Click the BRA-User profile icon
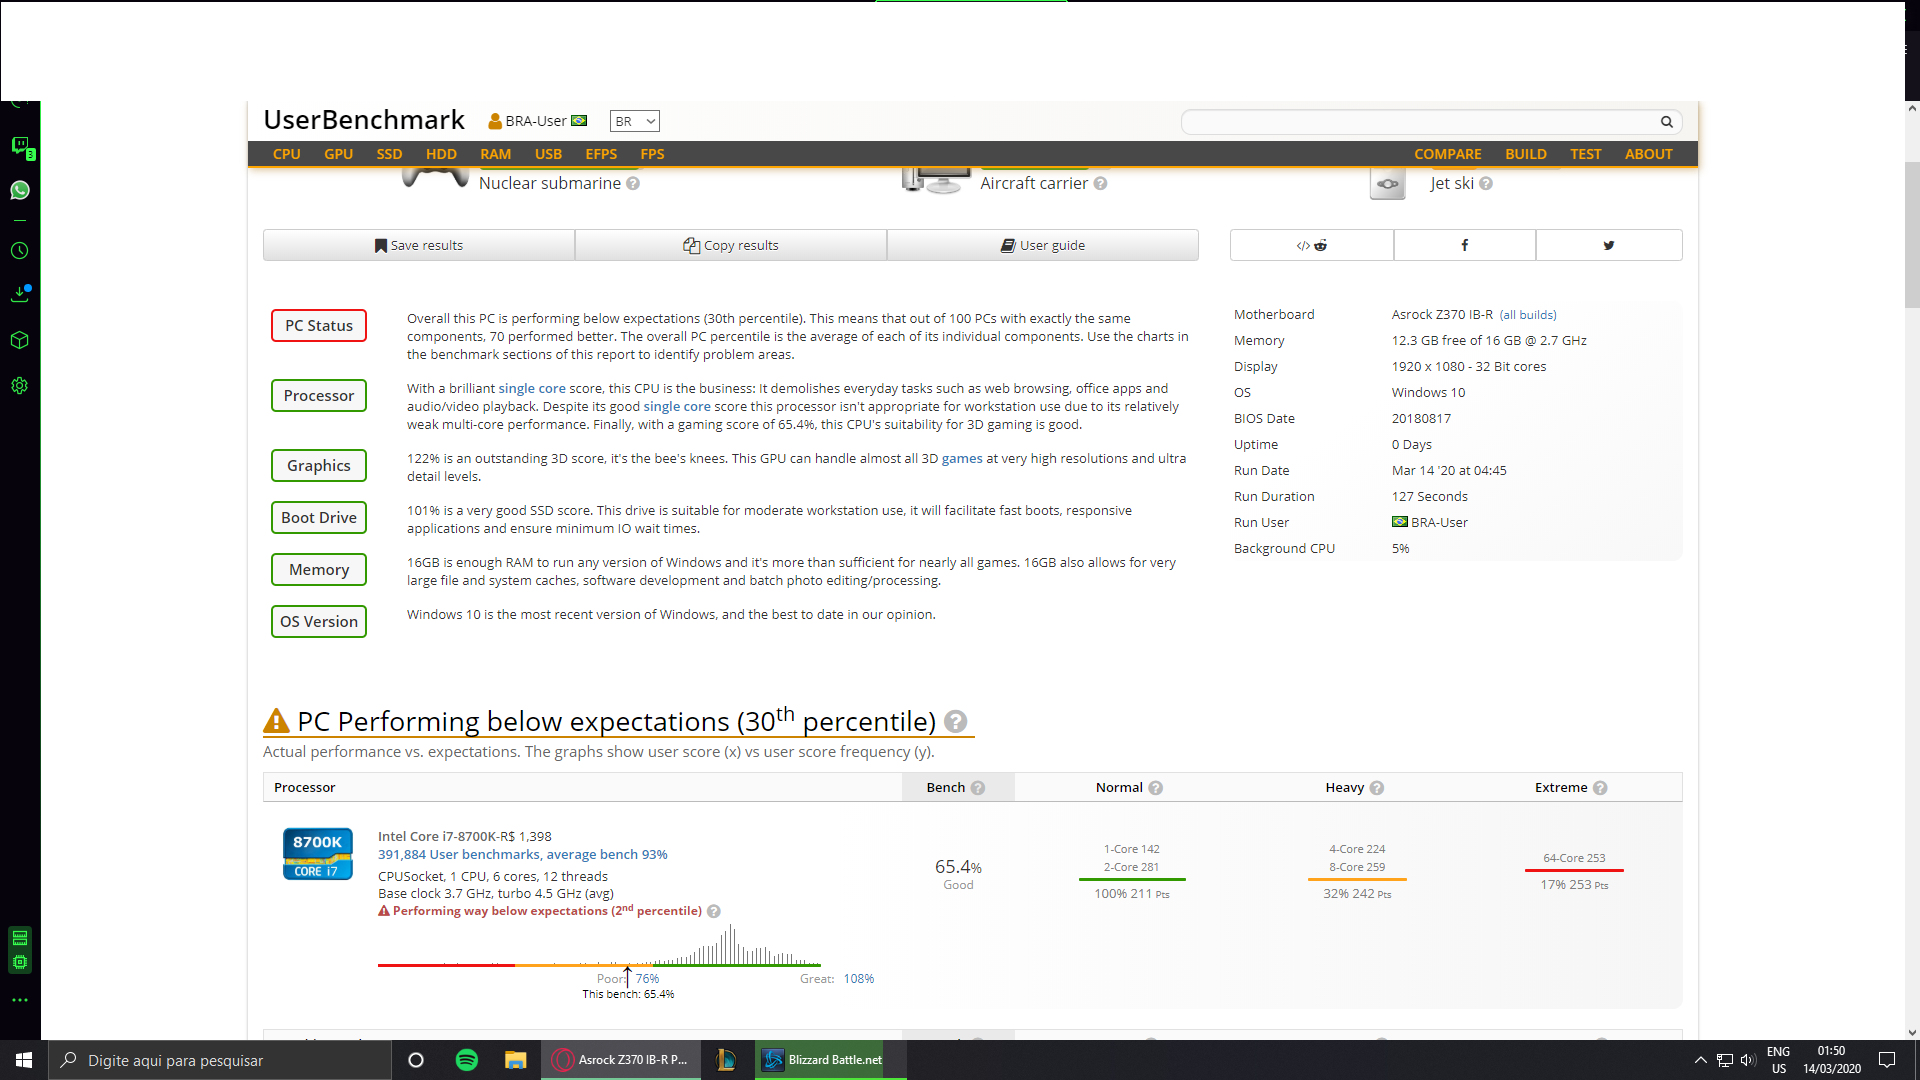The width and height of the screenshot is (1920, 1080). coord(494,121)
